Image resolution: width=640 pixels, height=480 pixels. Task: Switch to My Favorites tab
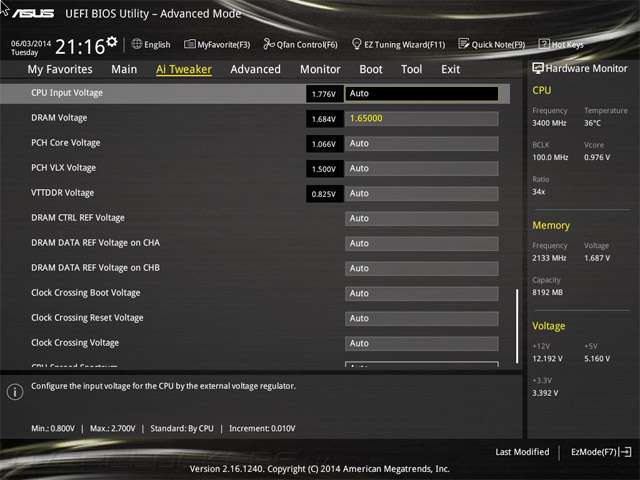(x=60, y=69)
